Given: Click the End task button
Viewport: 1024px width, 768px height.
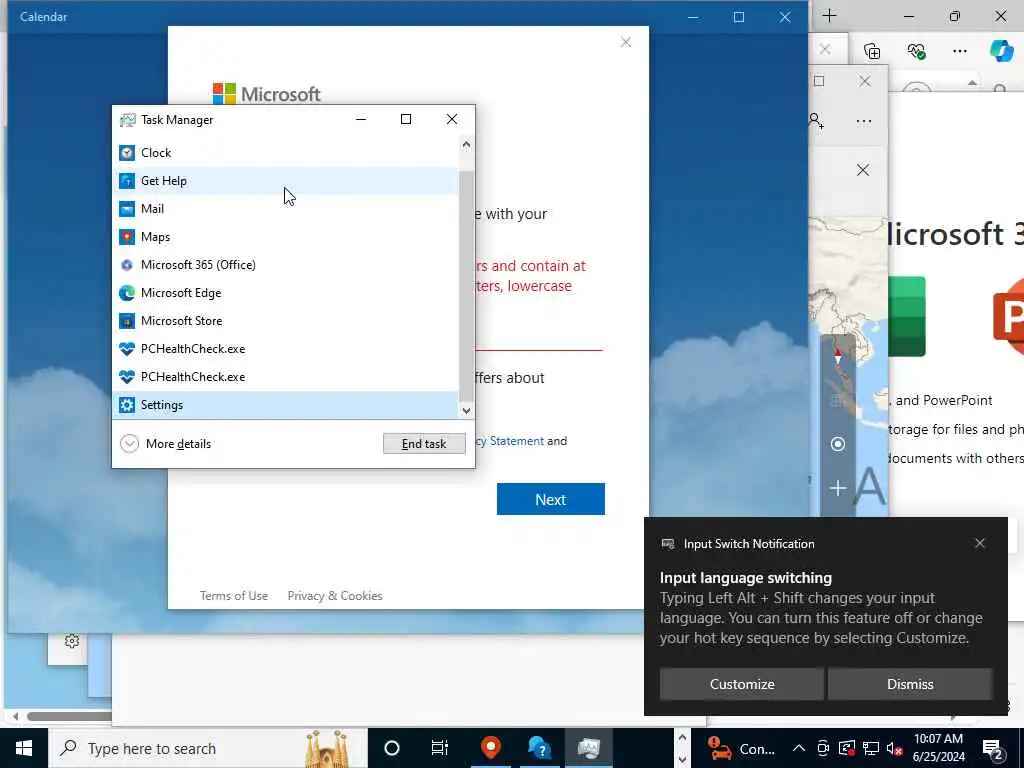Looking at the screenshot, I should (424, 444).
